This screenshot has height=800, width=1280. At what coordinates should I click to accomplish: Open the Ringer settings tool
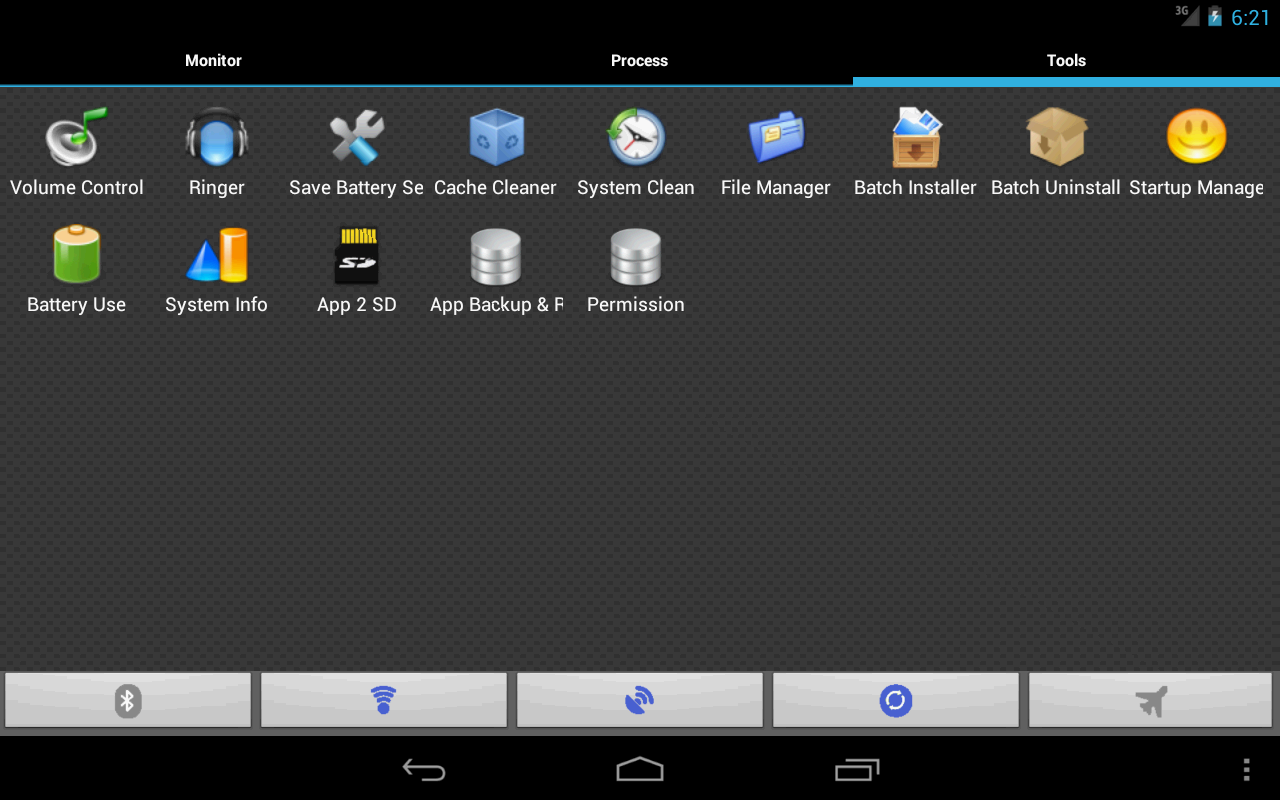(x=216, y=150)
